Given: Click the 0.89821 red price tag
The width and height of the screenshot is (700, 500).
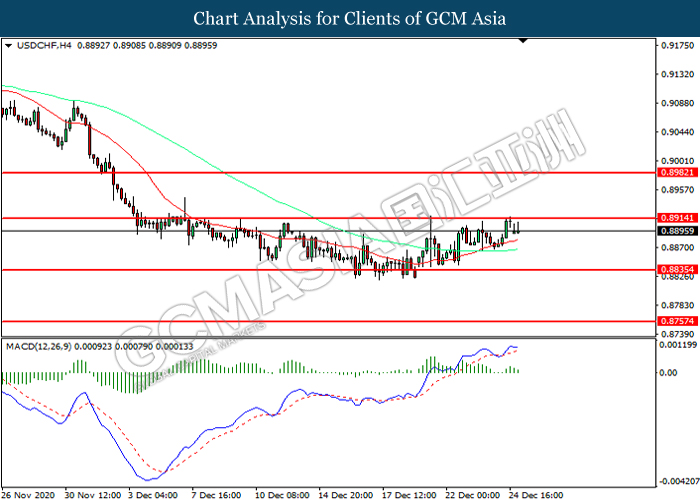Looking at the screenshot, I should point(676,172).
